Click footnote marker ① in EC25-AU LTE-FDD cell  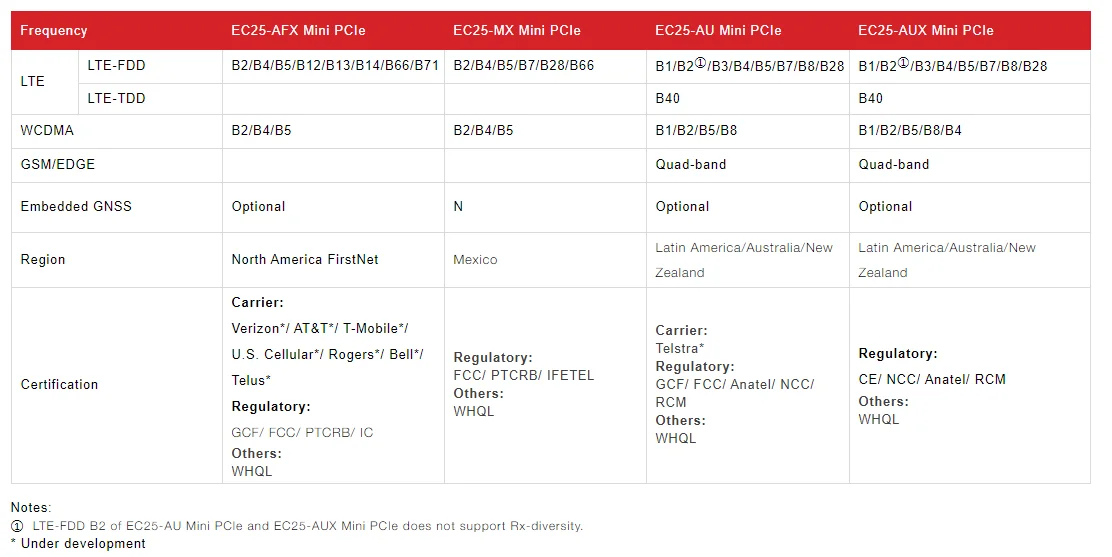700,64
